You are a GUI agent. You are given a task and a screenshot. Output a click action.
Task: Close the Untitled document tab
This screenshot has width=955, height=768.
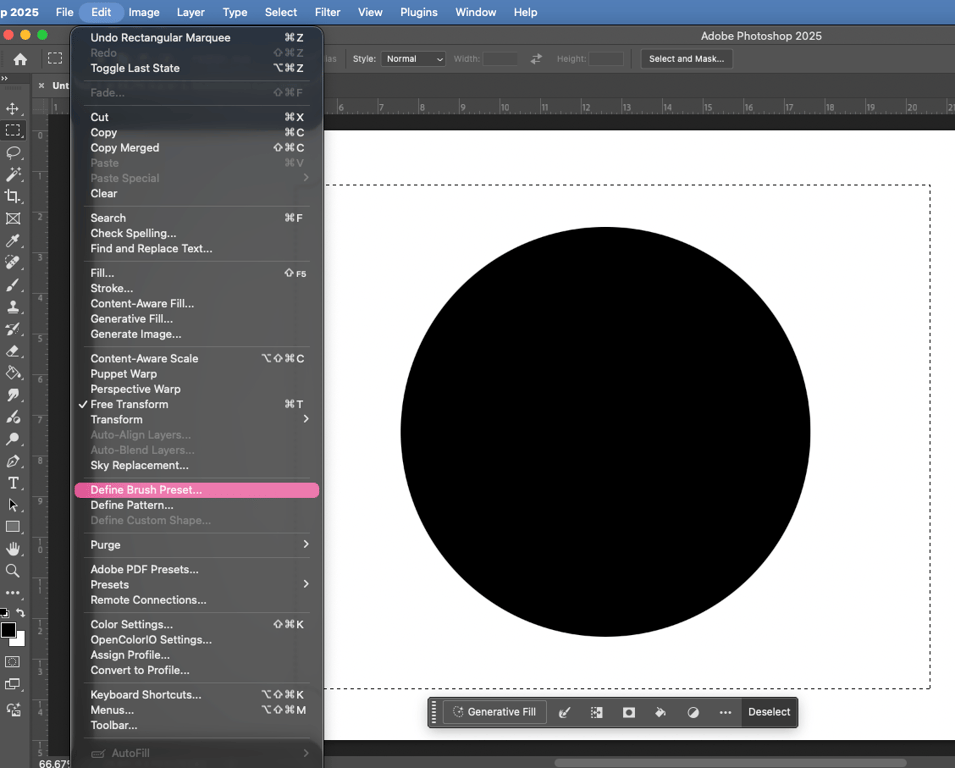(41, 86)
